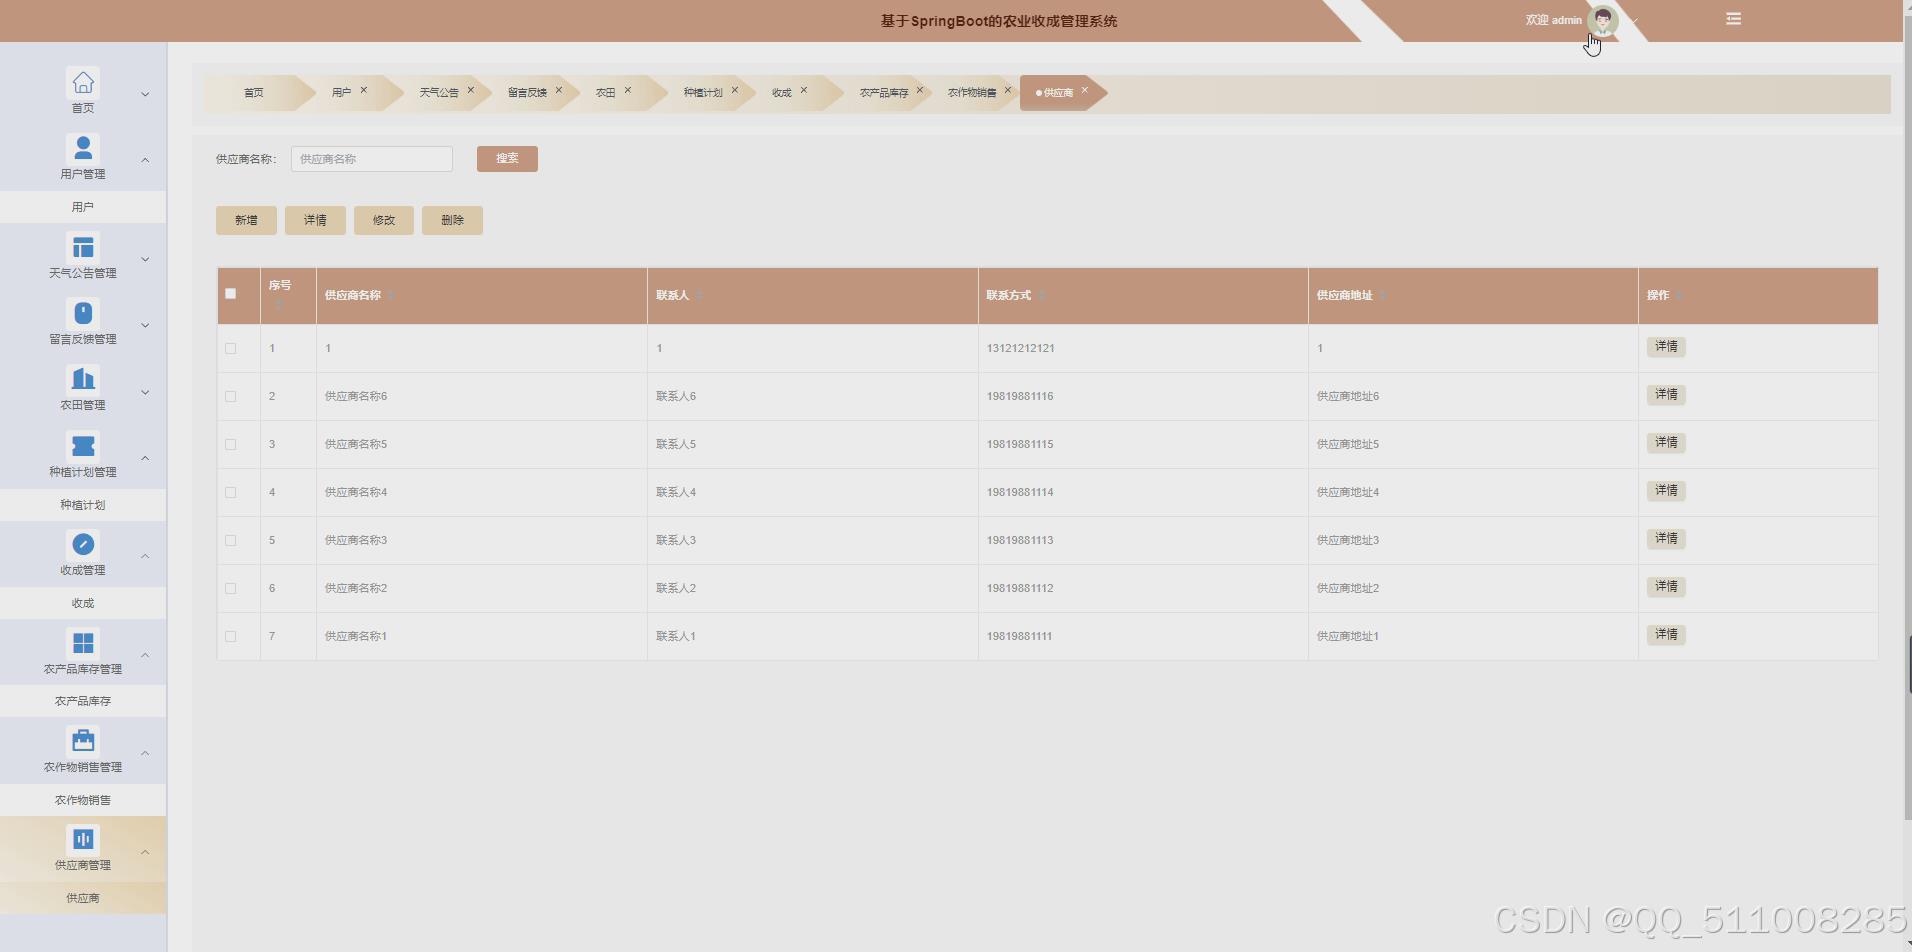1912x952 pixels.
Task: Sort by 供应商地址 column arrows
Action: click(1384, 295)
